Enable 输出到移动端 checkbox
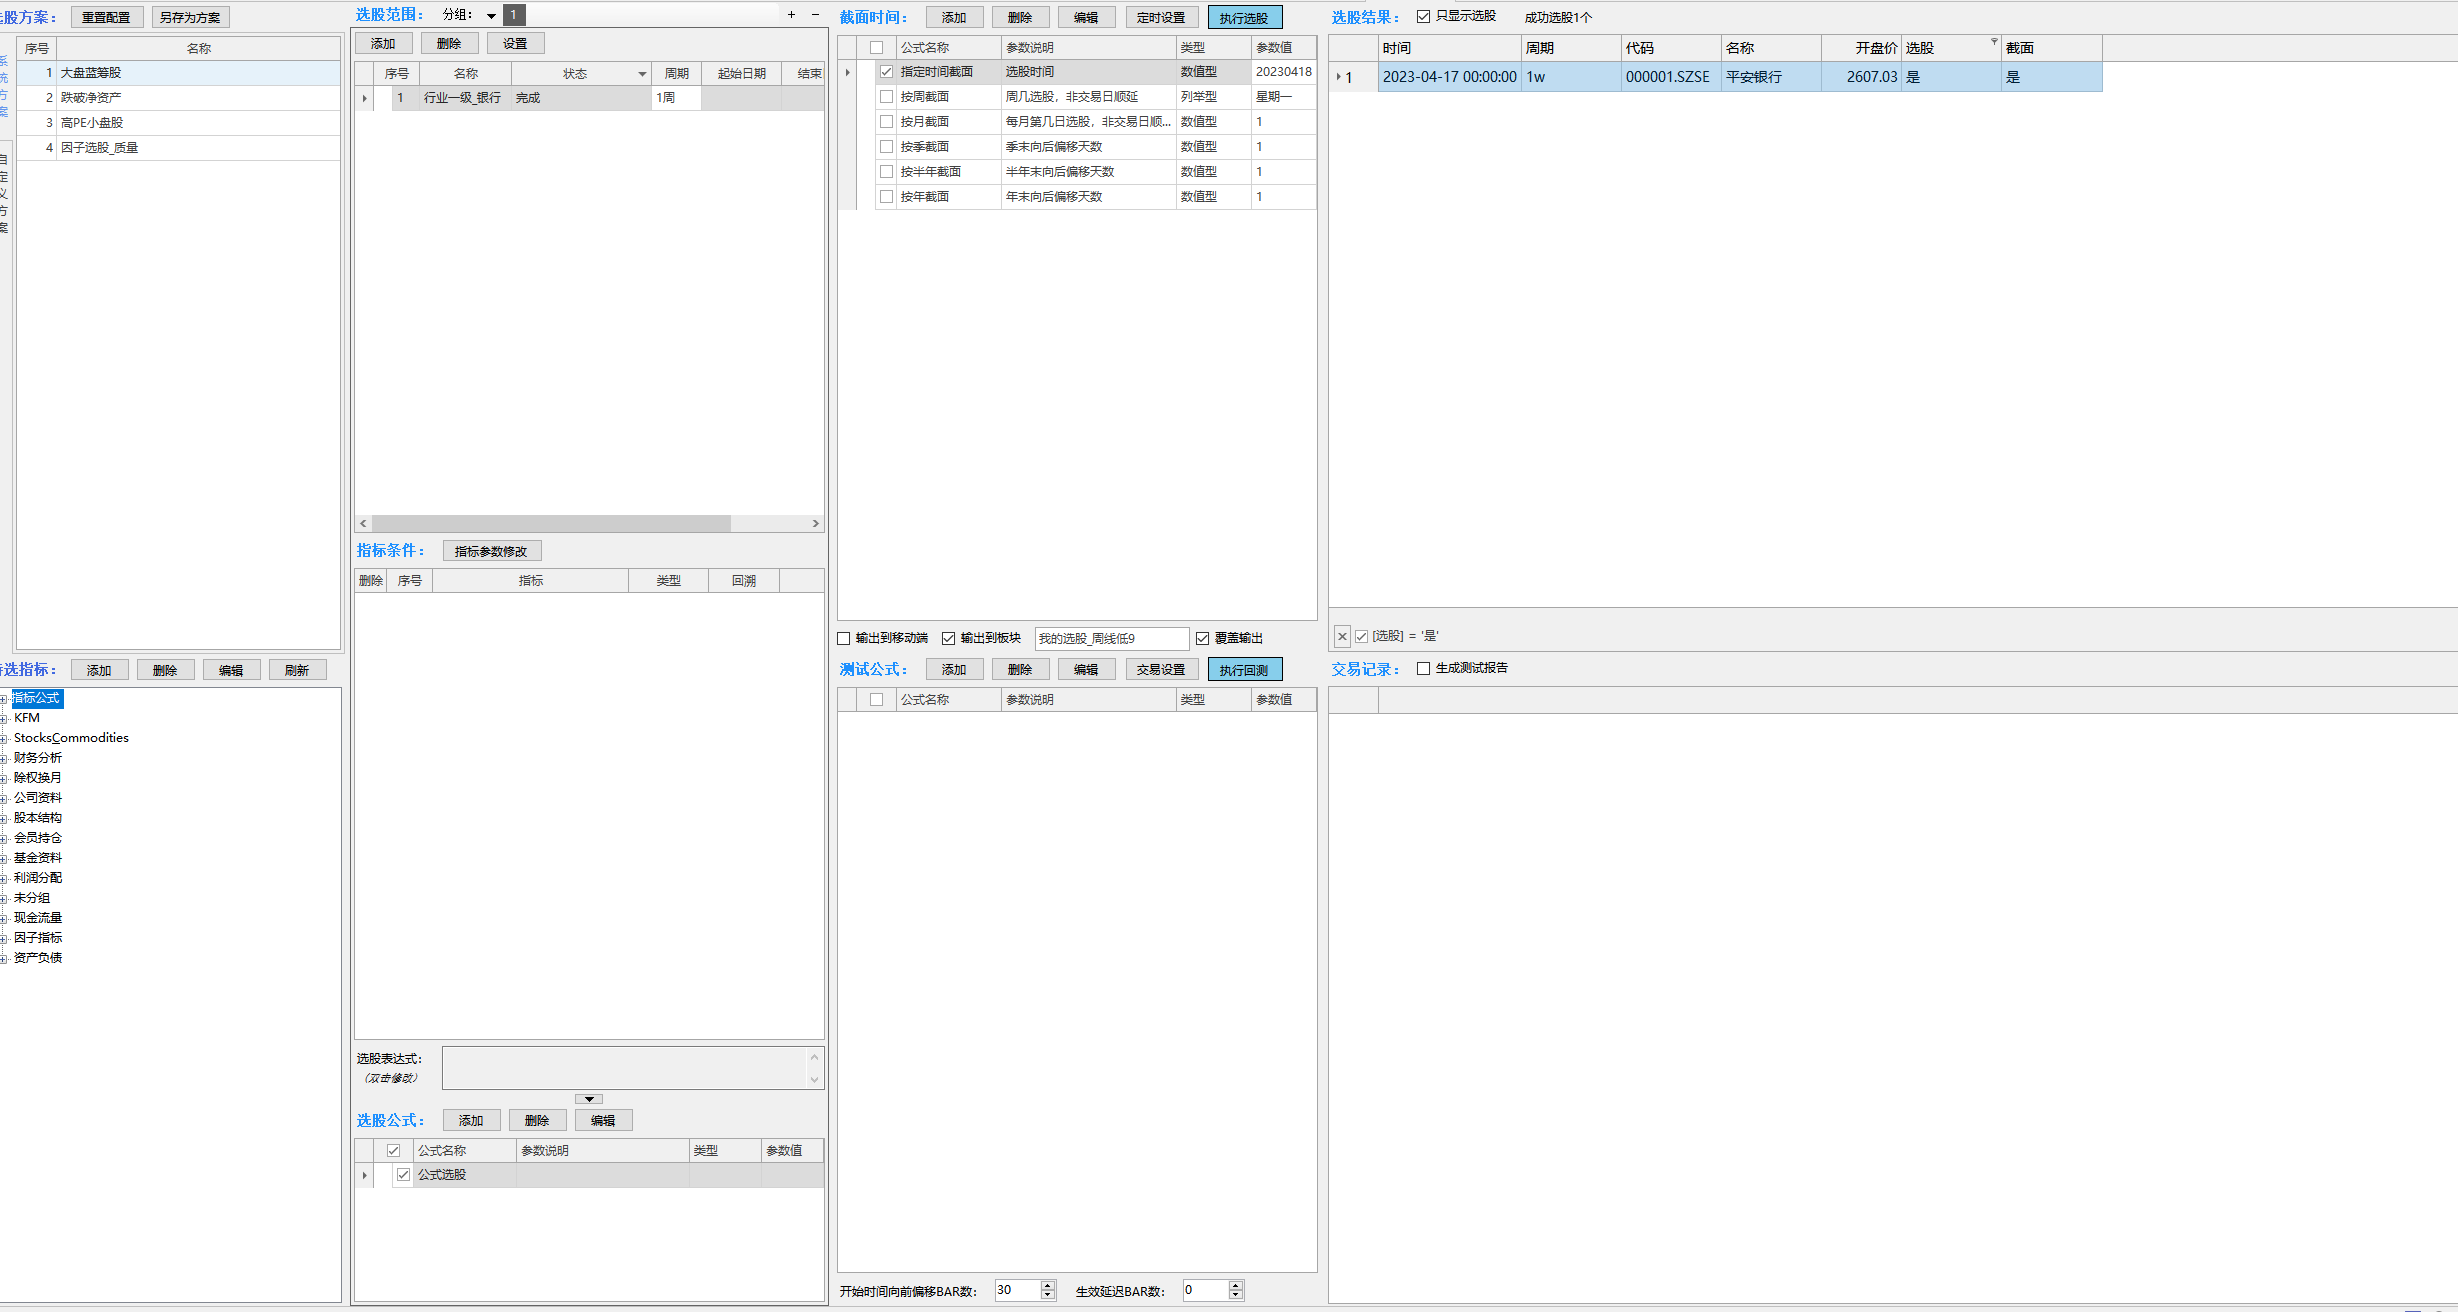2458x1312 pixels. tap(844, 639)
